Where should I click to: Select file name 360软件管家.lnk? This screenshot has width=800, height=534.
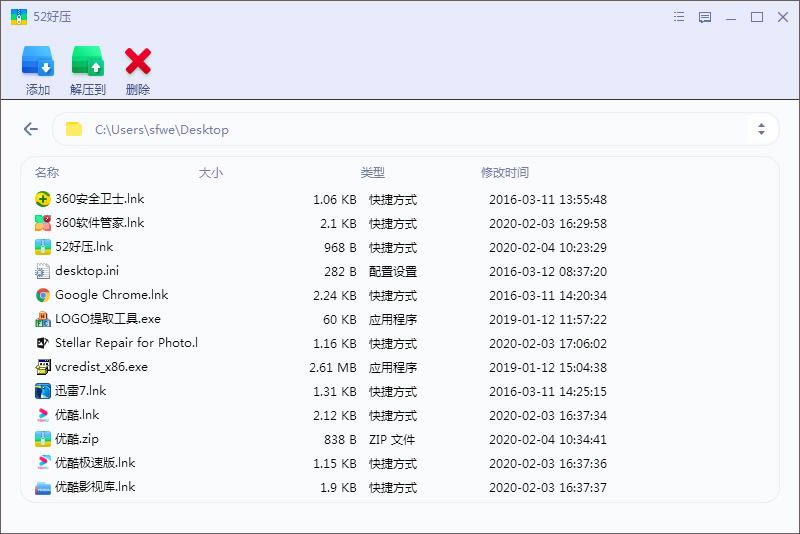(99, 223)
